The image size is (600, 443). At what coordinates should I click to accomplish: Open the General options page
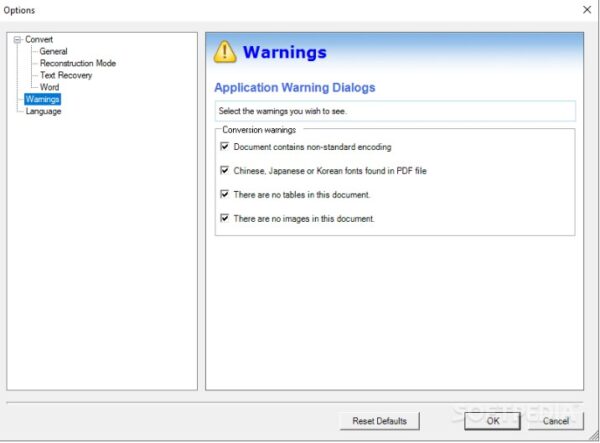point(53,51)
